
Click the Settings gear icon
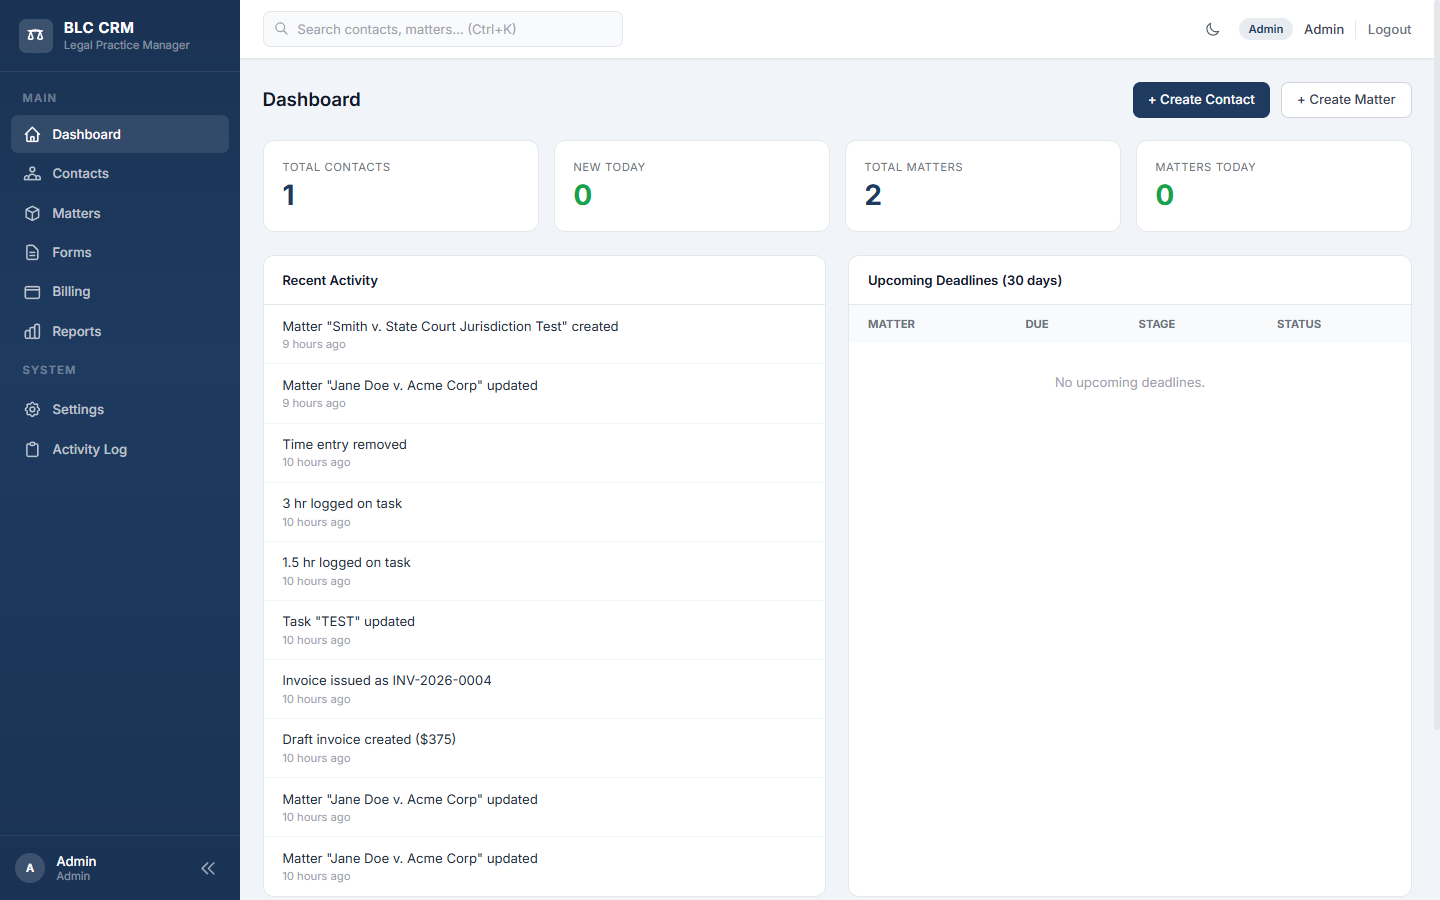tap(33, 410)
